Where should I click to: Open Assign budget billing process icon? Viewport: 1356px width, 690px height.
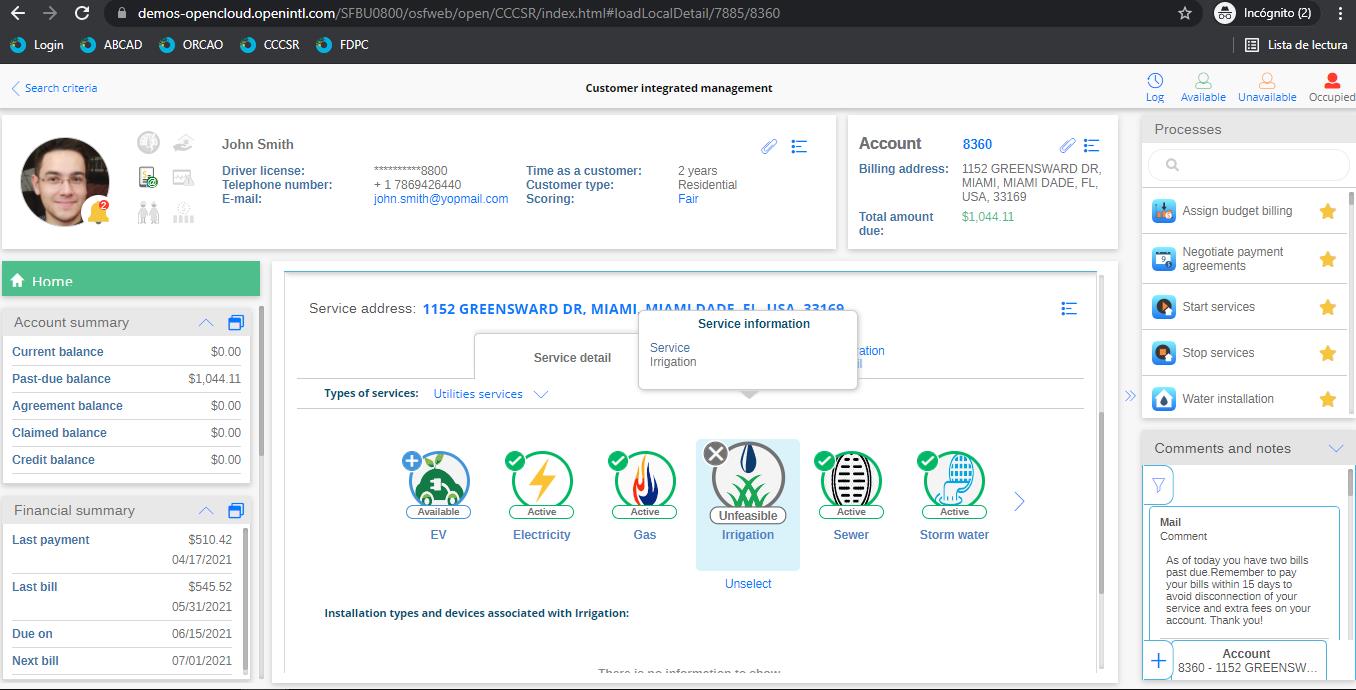(x=1164, y=211)
